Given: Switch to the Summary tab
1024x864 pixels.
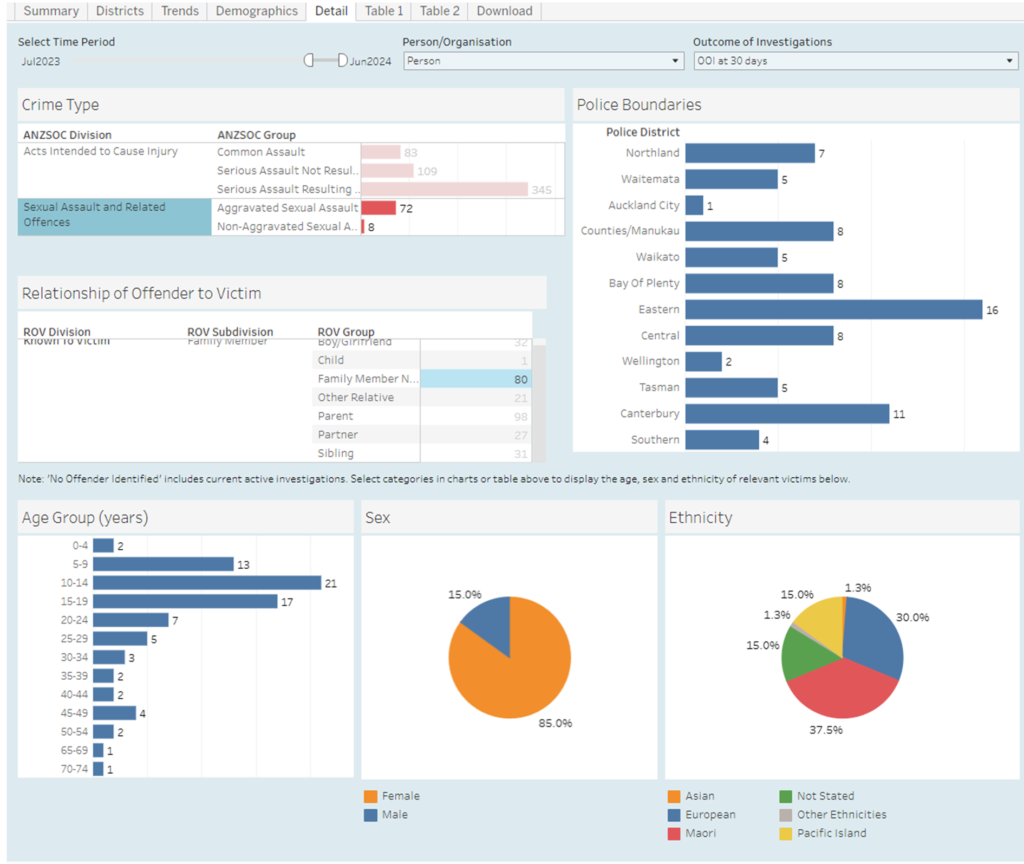Looking at the screenshot, I should point(51,11).
